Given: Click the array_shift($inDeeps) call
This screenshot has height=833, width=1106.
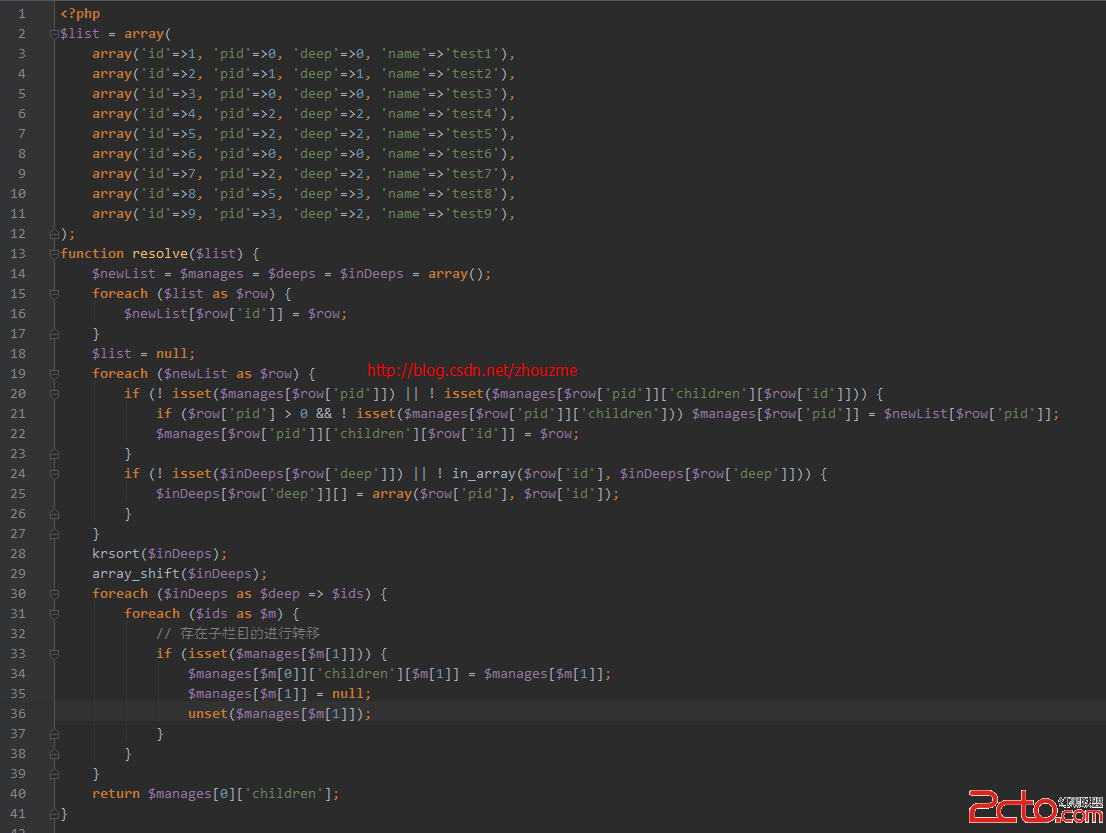Looking at the screenshot, I should click(179, 573).
